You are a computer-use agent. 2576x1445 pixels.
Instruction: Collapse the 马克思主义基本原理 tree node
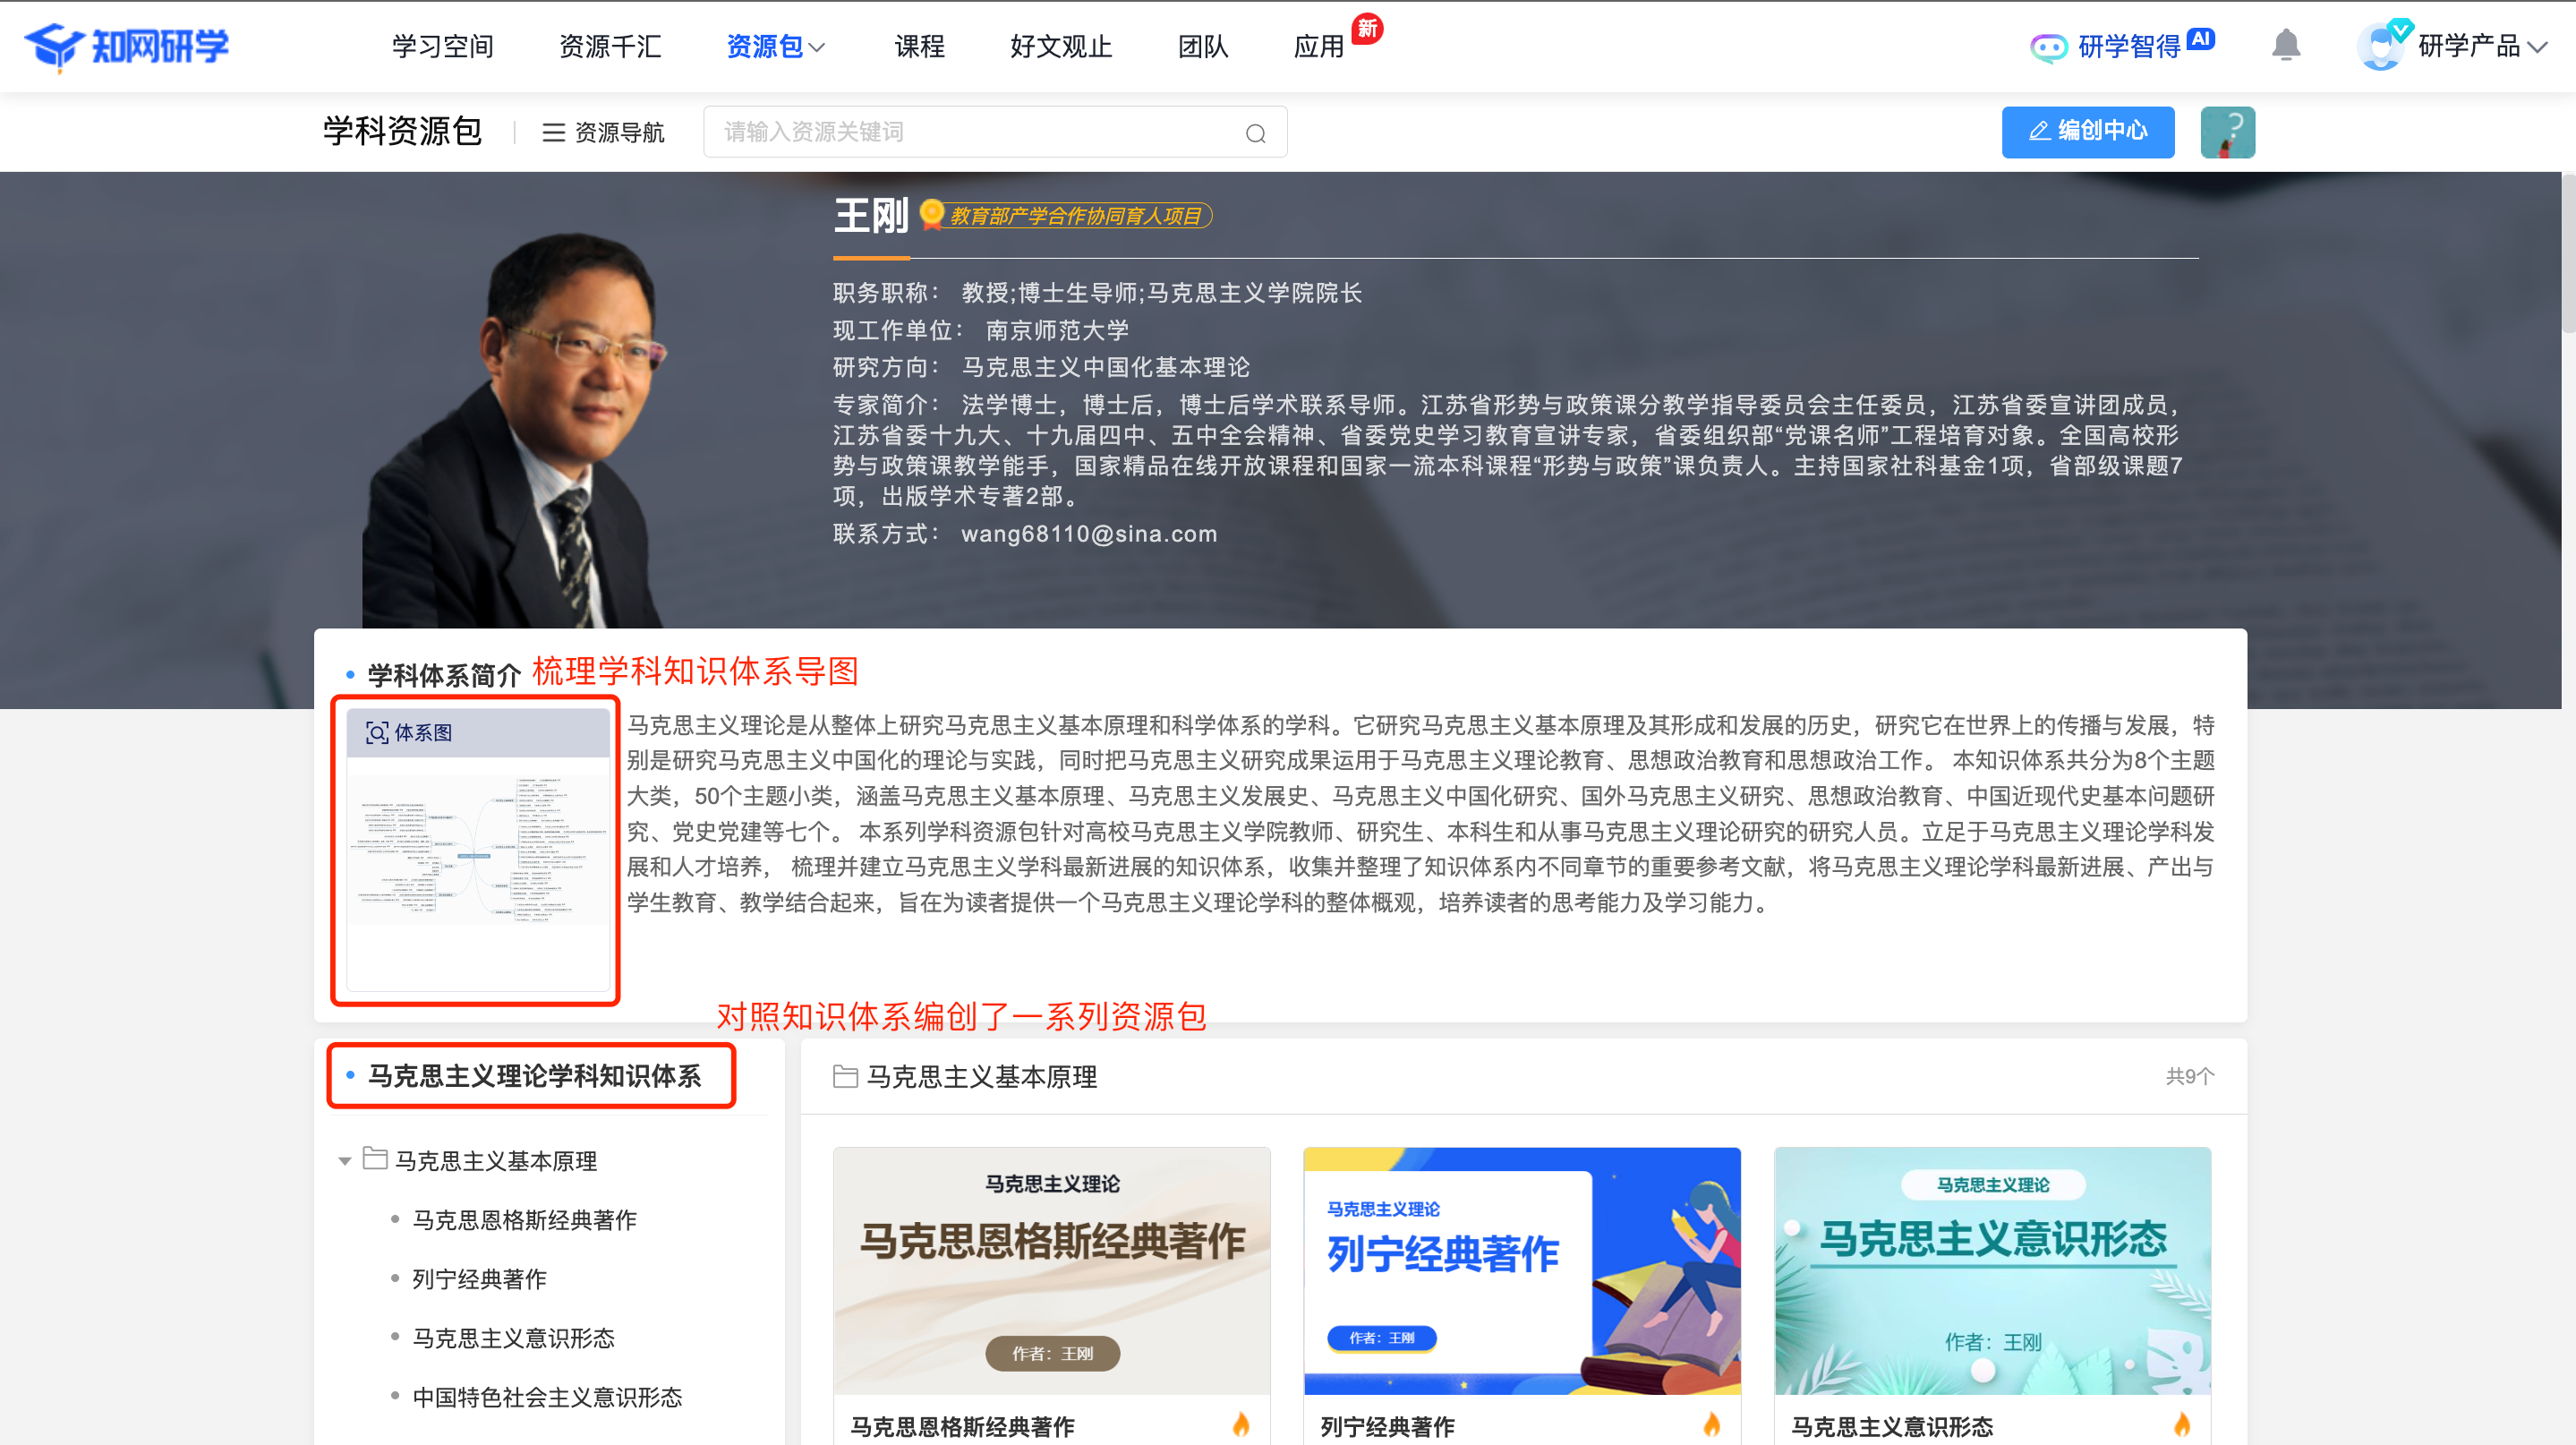click(x=344, y=1161)
